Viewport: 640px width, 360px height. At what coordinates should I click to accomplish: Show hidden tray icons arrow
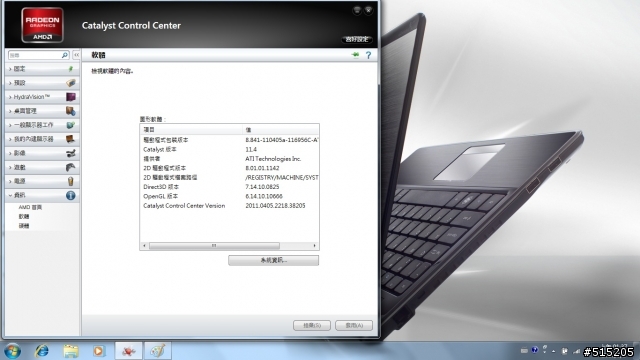pos(553,351)
